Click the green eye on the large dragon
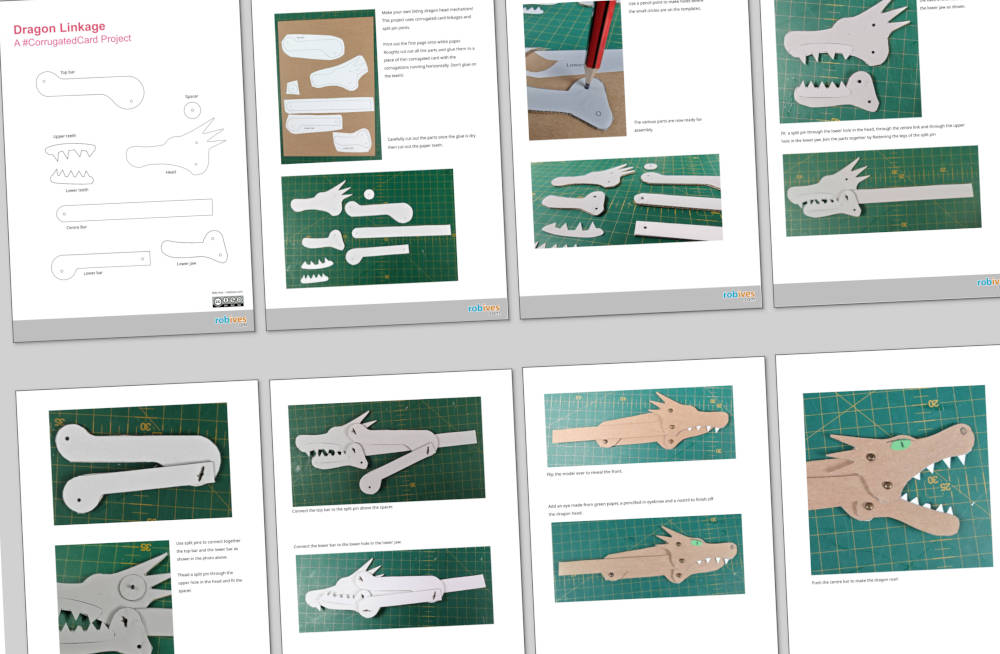This screenshot has height=654, width=1000. click(900, 444)
